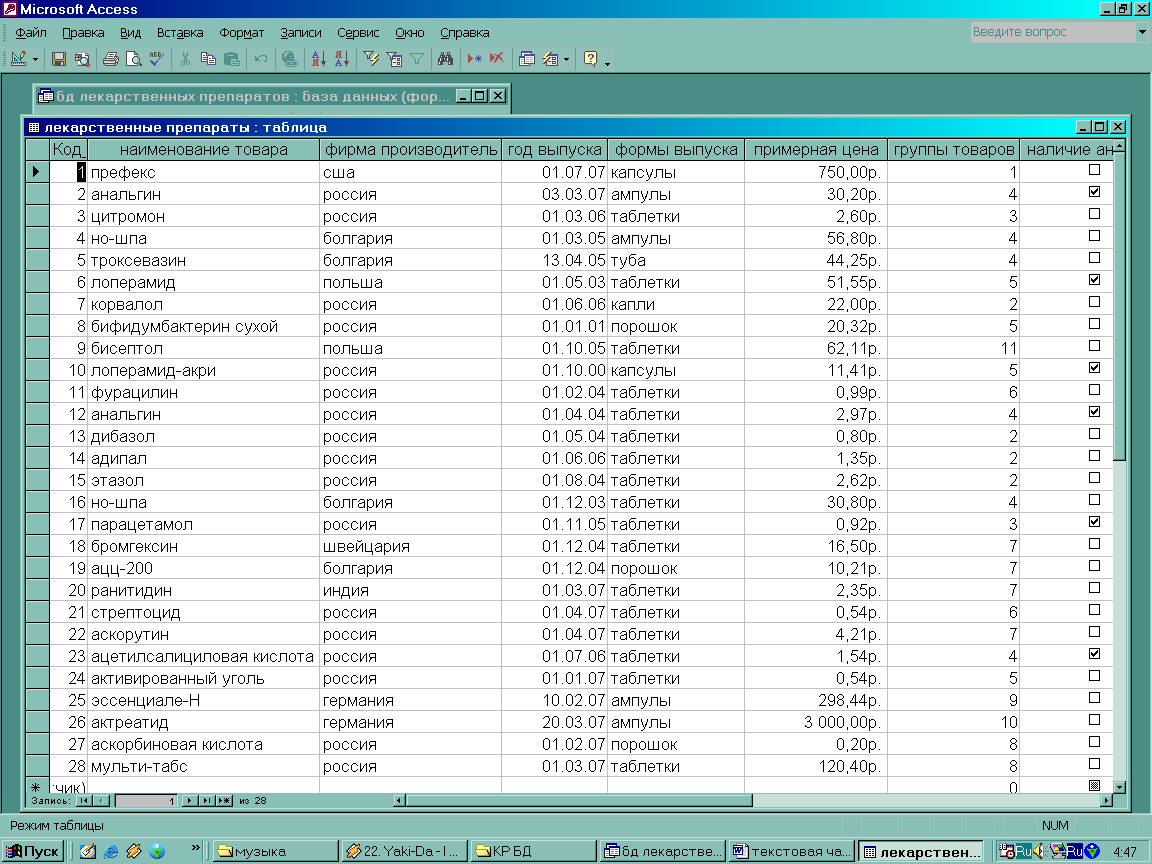Open the Записи menu

click(x=301, y=32)
